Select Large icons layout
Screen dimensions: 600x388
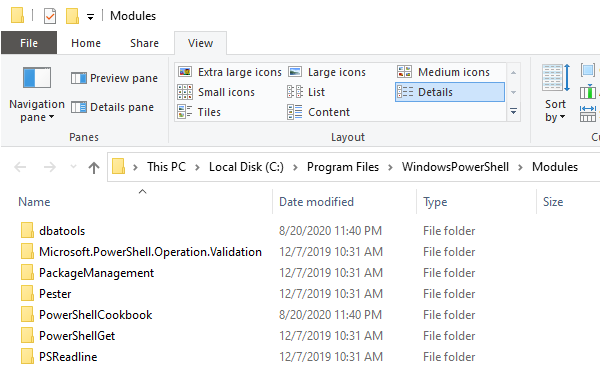tap(327, 72)
